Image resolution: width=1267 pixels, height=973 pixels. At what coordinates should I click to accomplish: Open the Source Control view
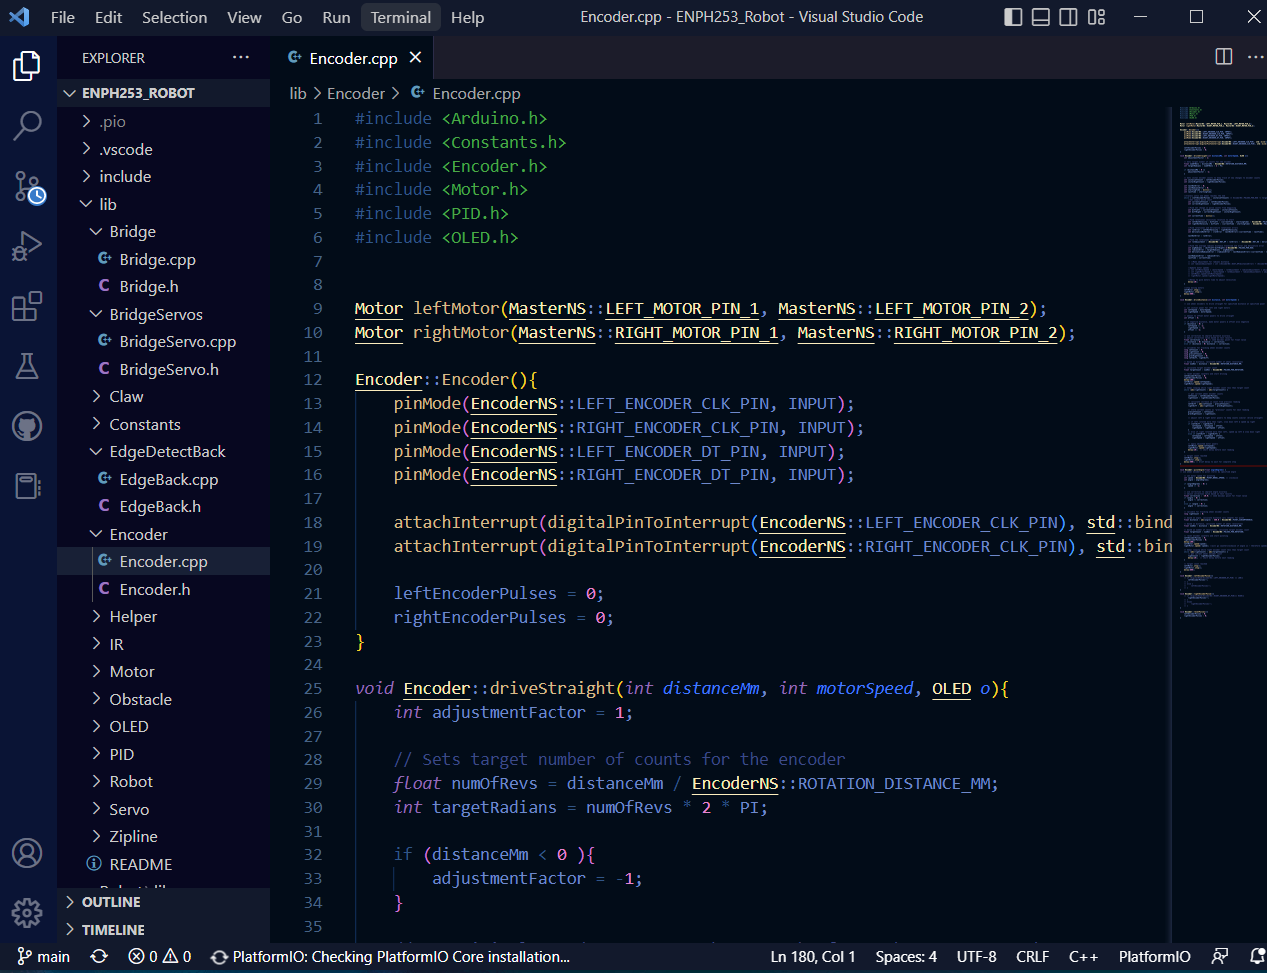[27, 186]
